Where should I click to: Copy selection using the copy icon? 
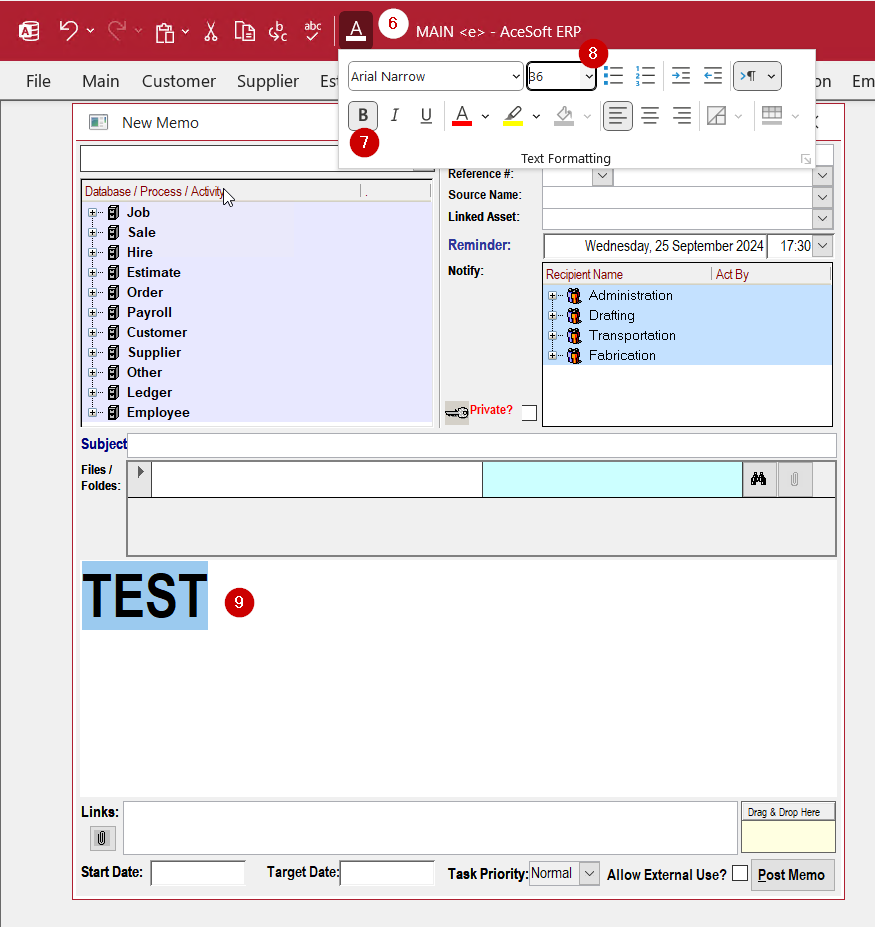click(244, 31)
